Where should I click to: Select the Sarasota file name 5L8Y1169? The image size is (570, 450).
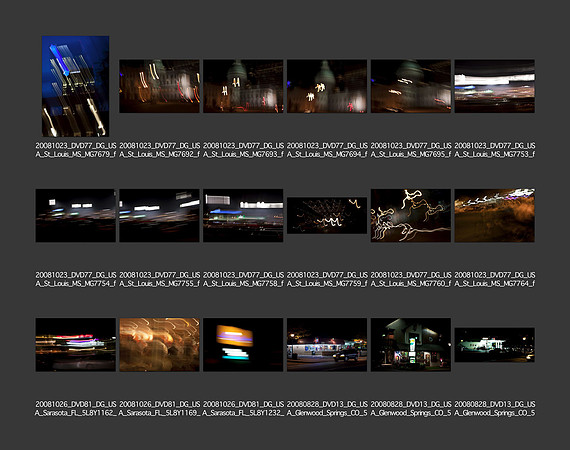(159, 408)
